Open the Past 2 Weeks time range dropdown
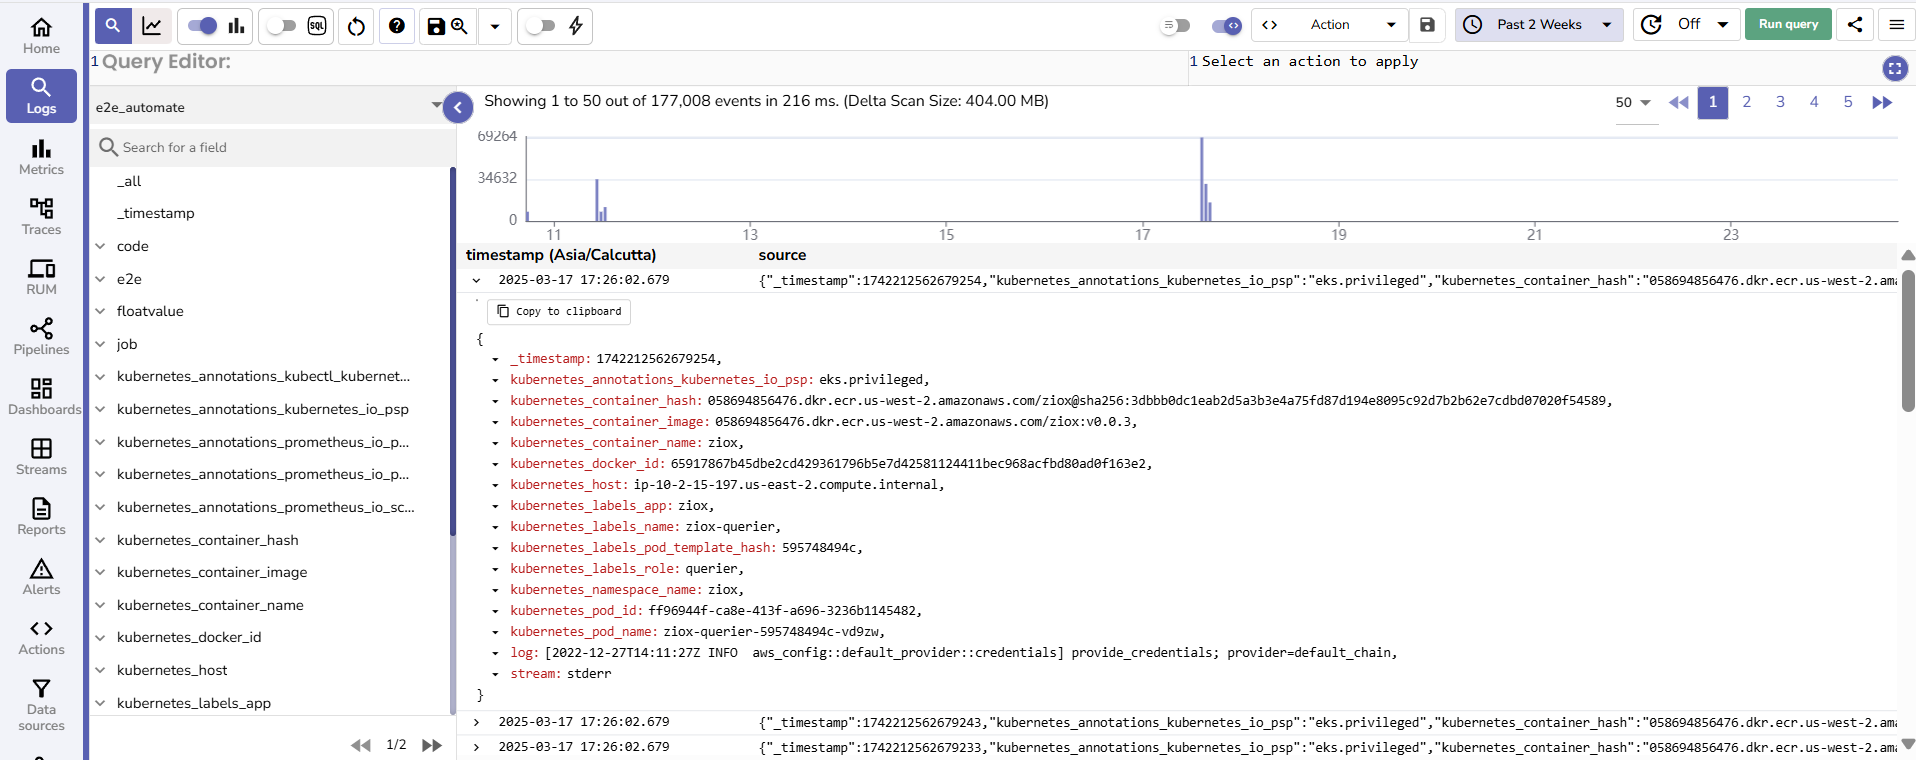 click(x=1539, y=25)
